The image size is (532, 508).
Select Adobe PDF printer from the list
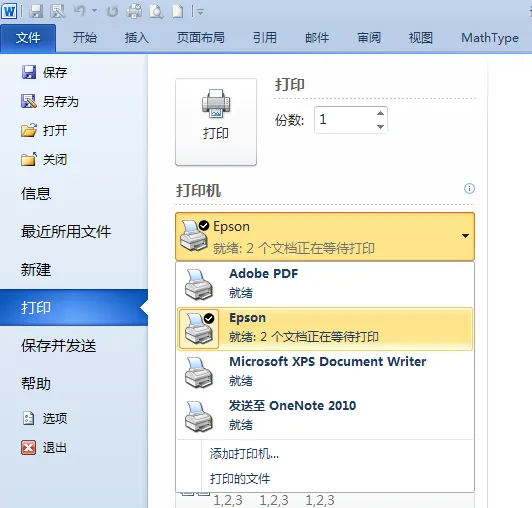[x=325, y=284]
